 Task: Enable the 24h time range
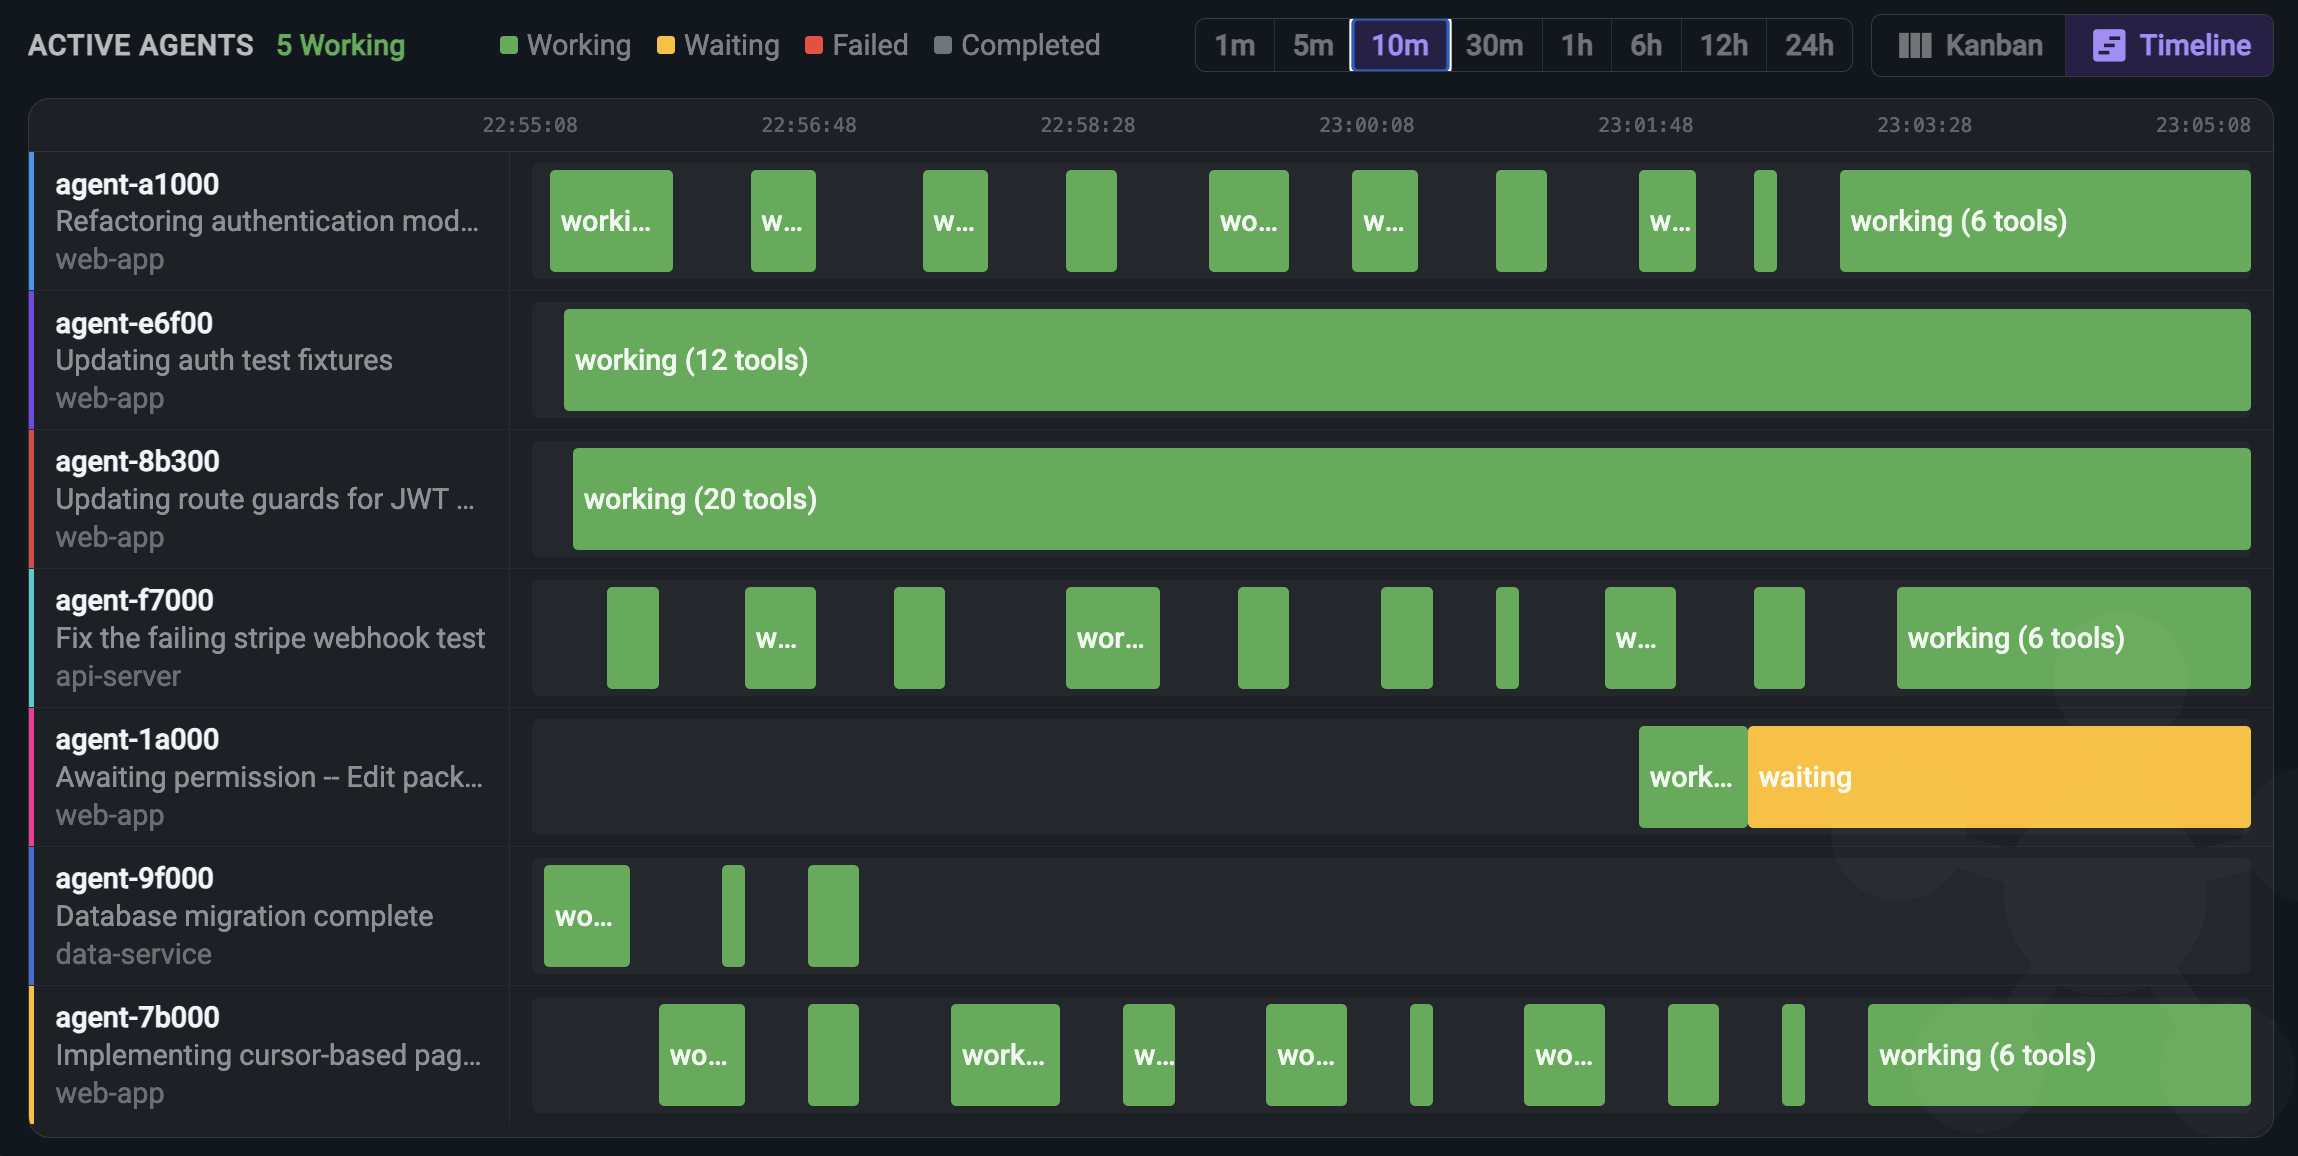1809,45
